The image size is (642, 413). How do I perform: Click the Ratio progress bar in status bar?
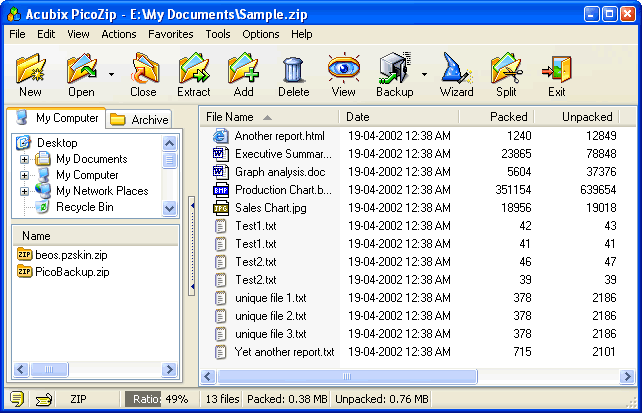[158, 399]
